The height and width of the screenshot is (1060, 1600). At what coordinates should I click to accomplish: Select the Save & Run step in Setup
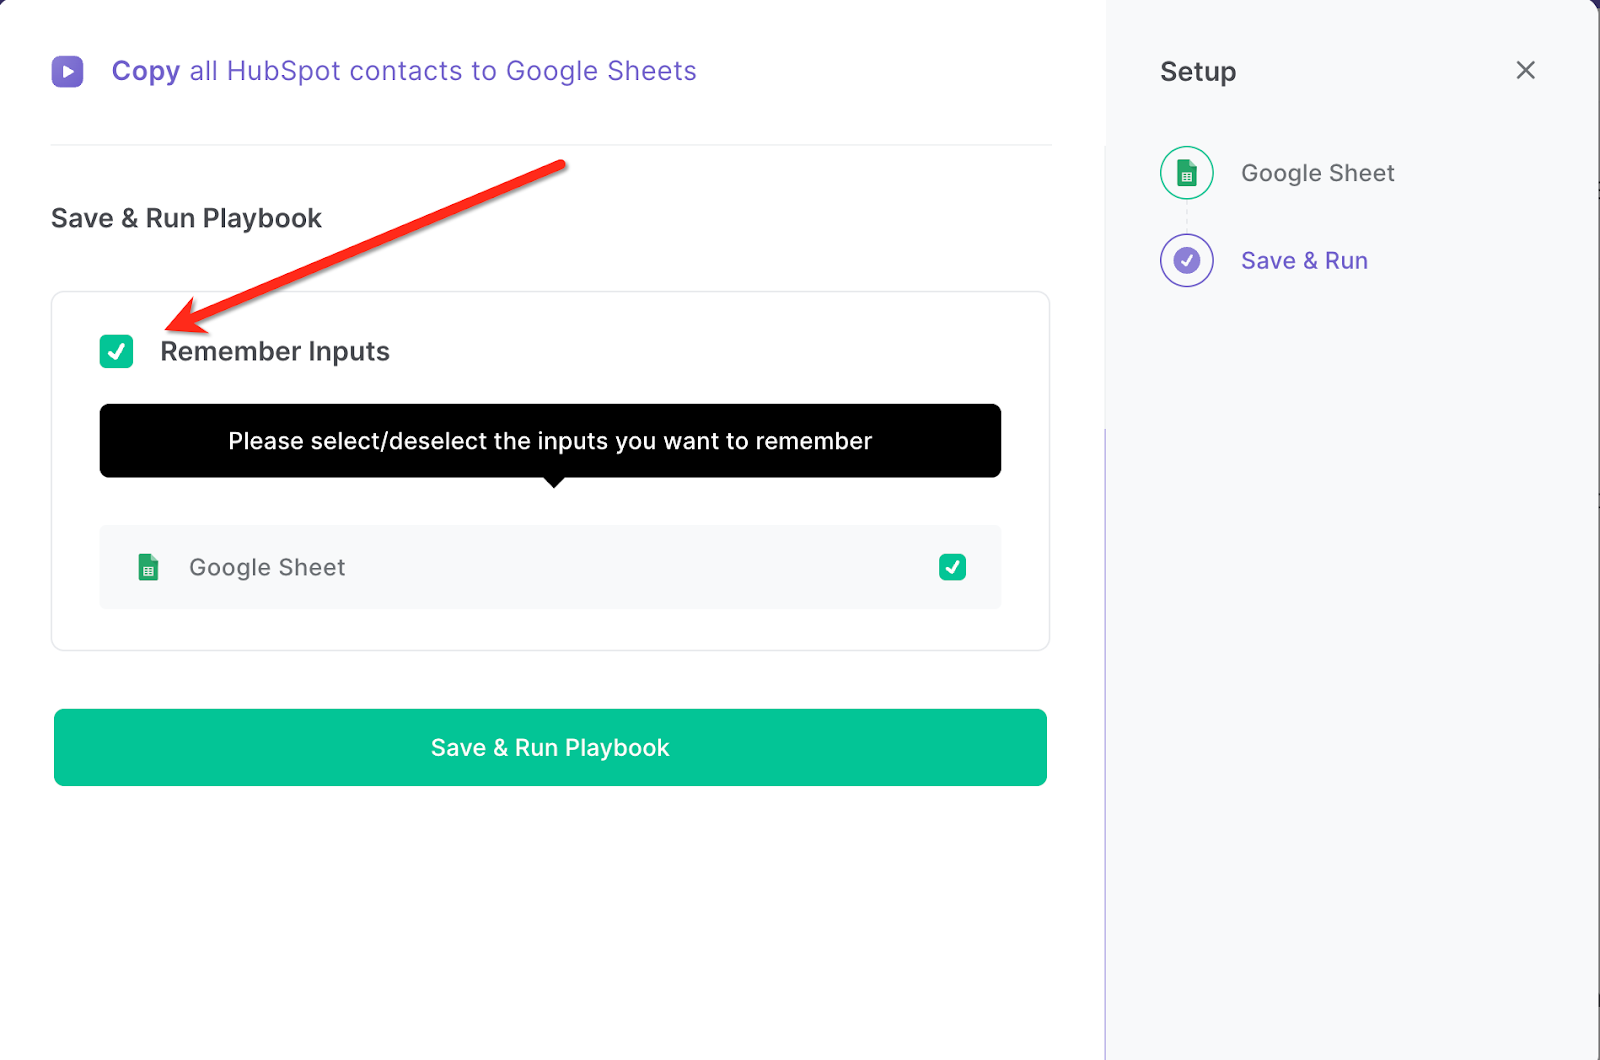pos(1304,260)
